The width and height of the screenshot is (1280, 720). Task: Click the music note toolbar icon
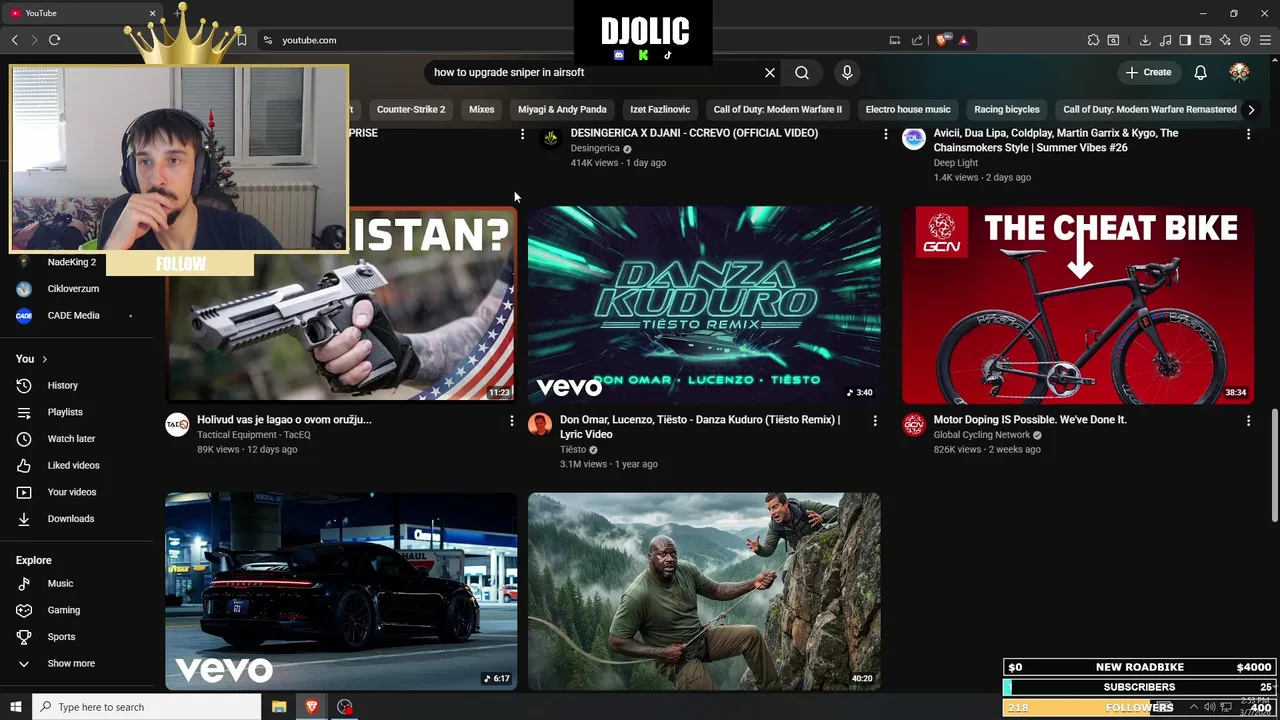(1165, 40)
